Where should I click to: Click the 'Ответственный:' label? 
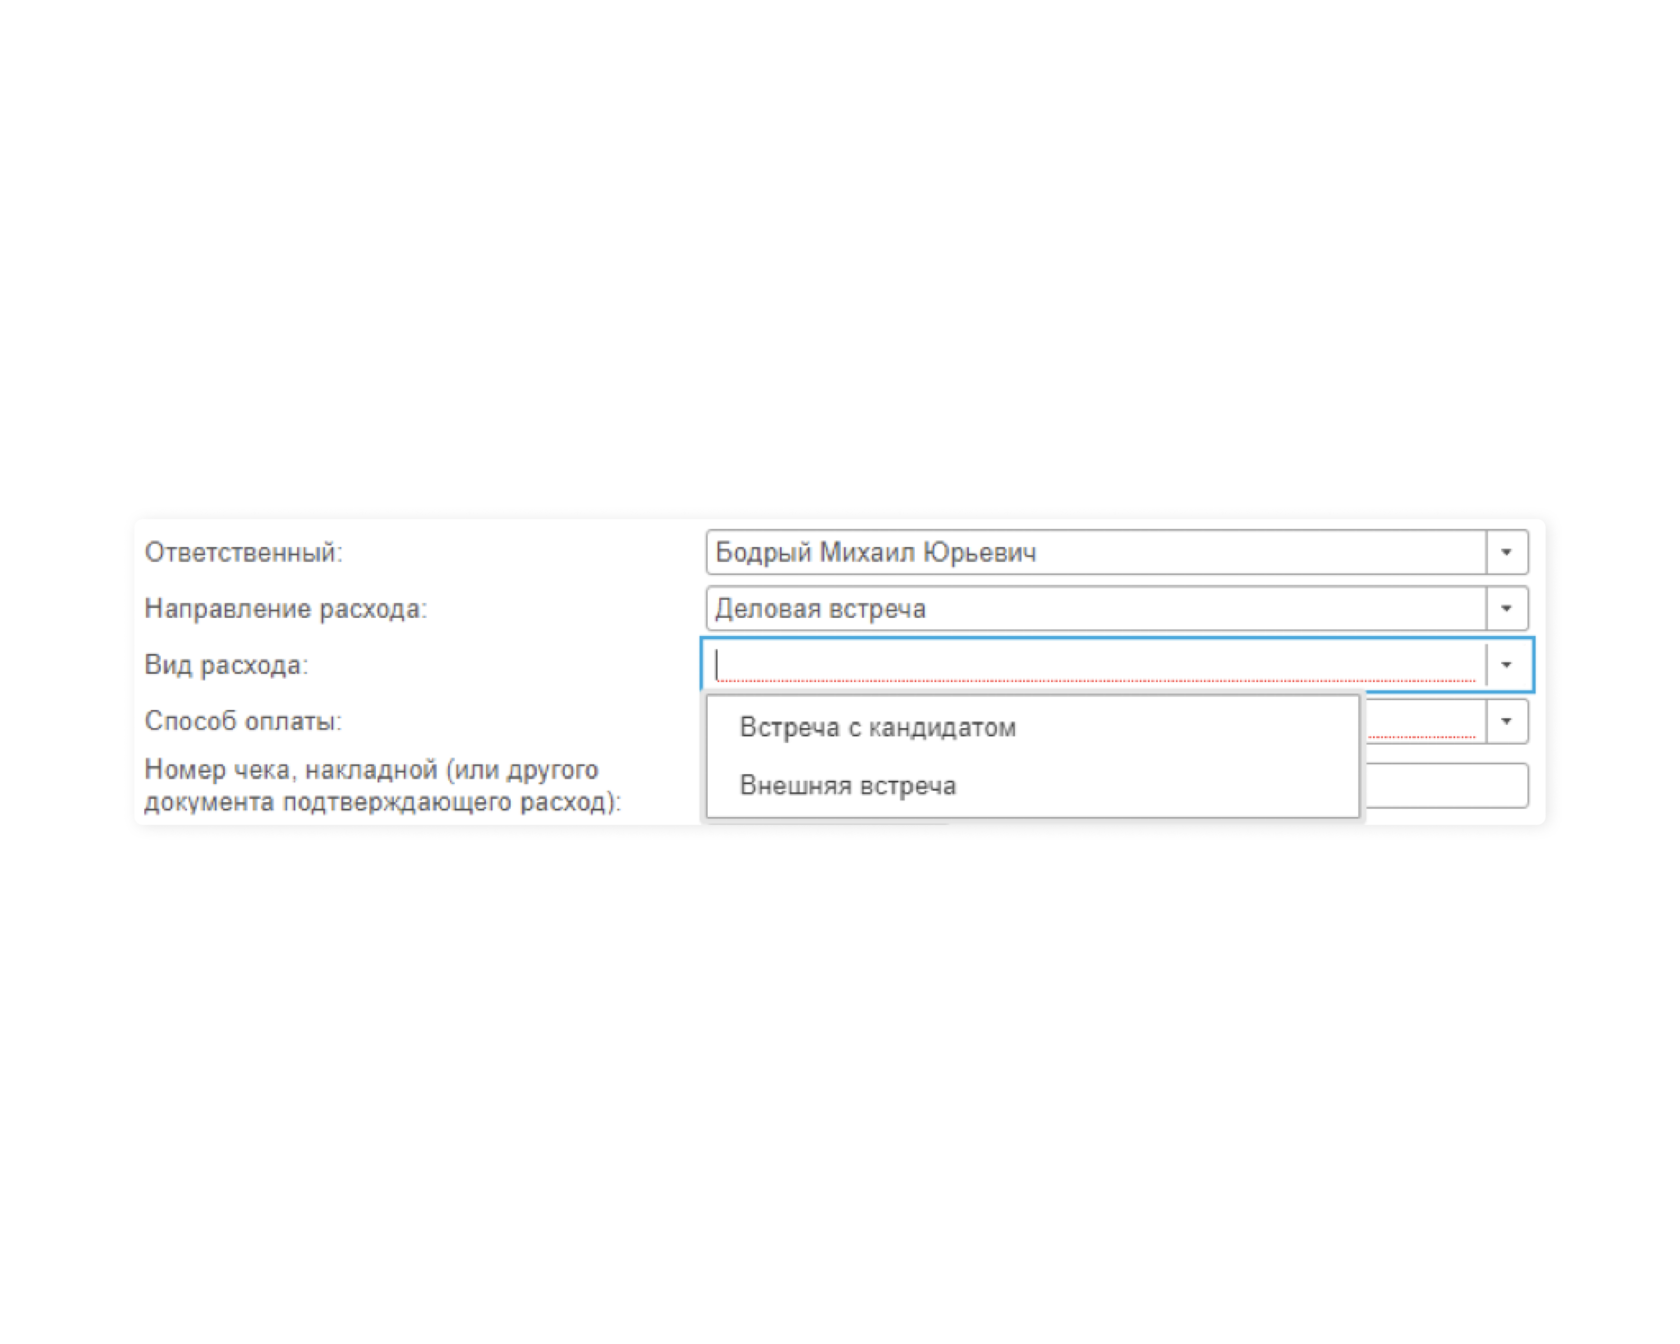pyautogui.click(x=243, y=552)
